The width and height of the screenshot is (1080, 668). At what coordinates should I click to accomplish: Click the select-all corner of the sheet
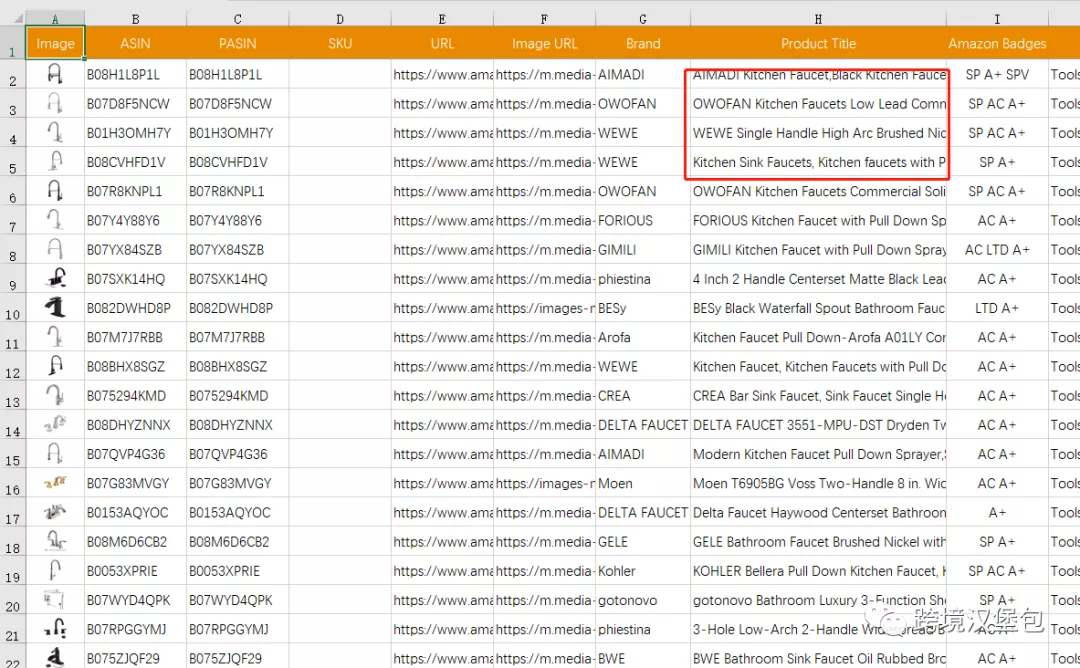coord(12,19)
